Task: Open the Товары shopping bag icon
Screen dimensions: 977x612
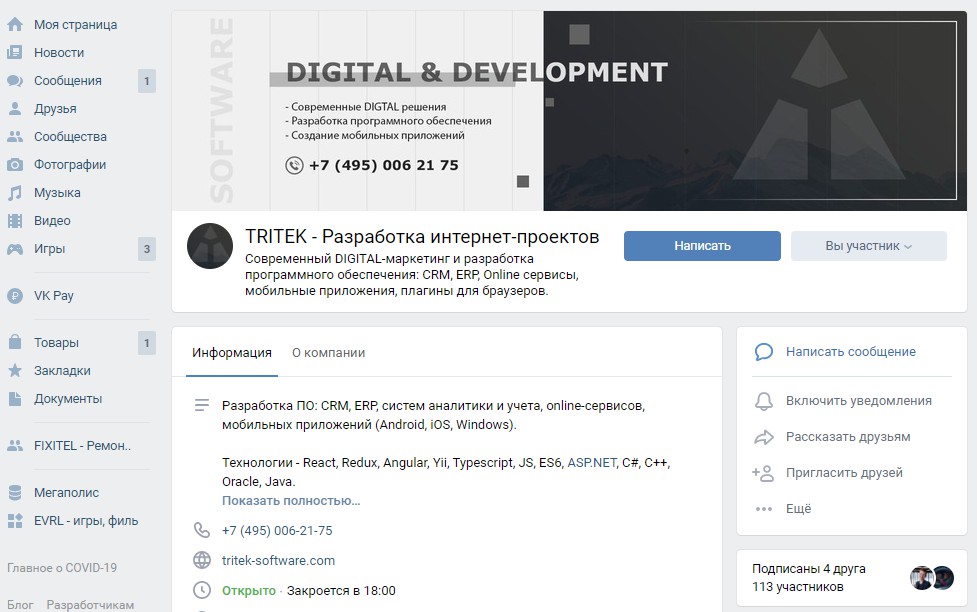Action: 15,342
